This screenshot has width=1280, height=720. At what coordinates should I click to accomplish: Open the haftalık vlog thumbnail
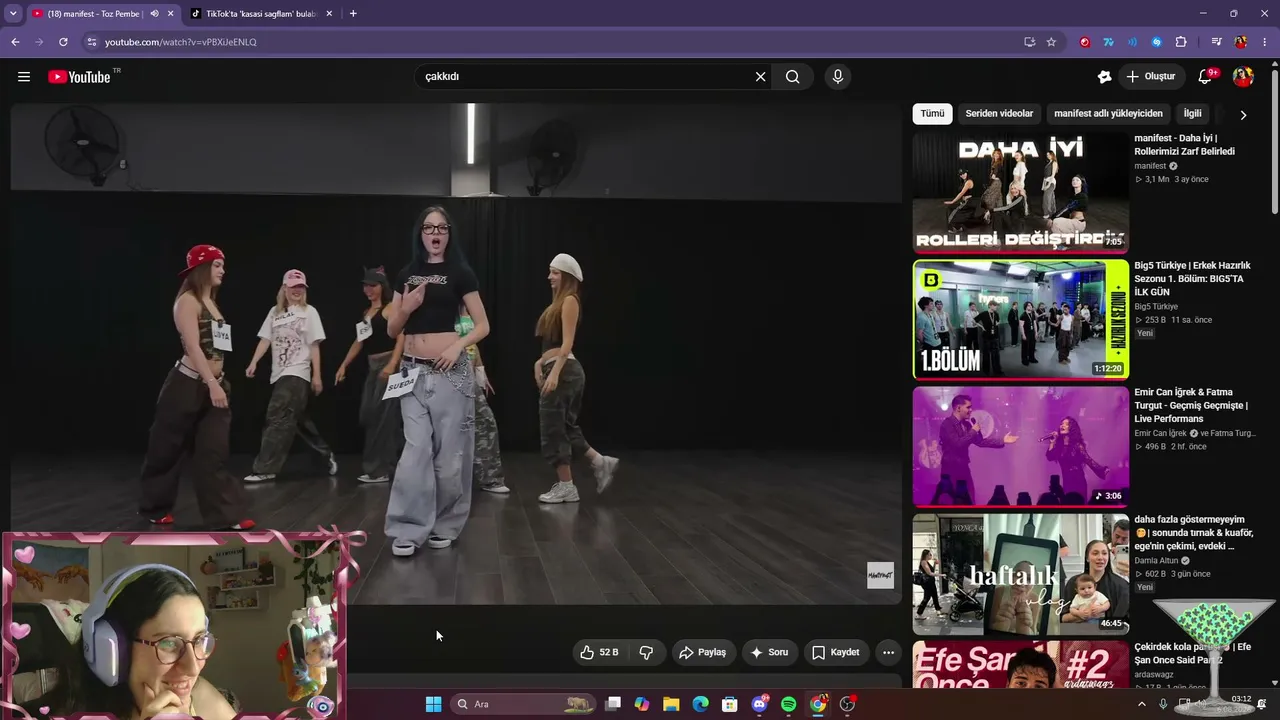[x=1021, y=574]
